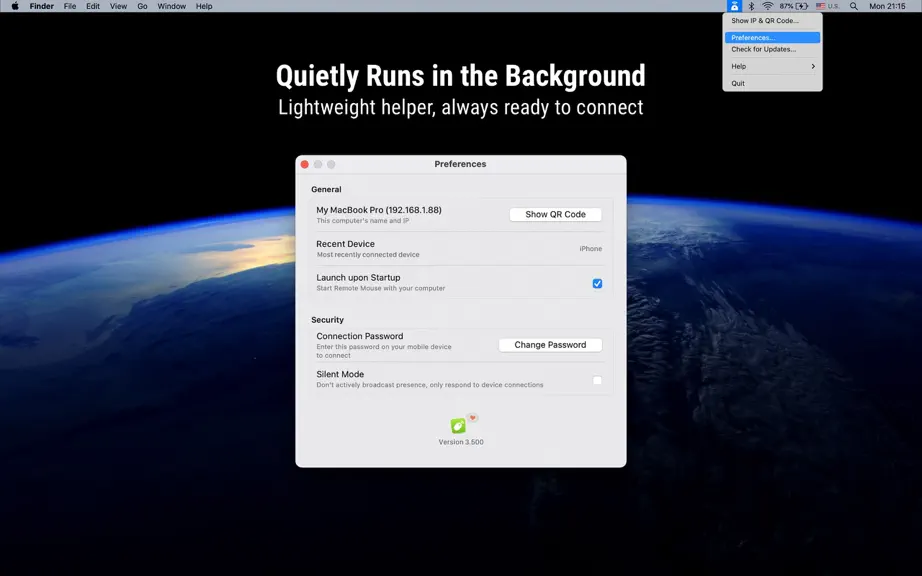This screenshot has height=576, width=922.
Task: Click the Preferences window title
Action: 460,164
